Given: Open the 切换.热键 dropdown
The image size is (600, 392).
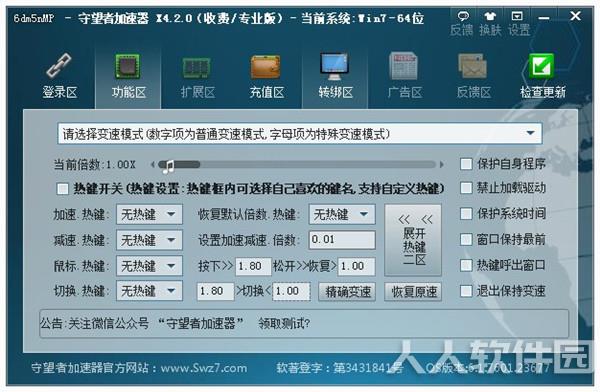Looking at the screenshot, I should (149, 291).
